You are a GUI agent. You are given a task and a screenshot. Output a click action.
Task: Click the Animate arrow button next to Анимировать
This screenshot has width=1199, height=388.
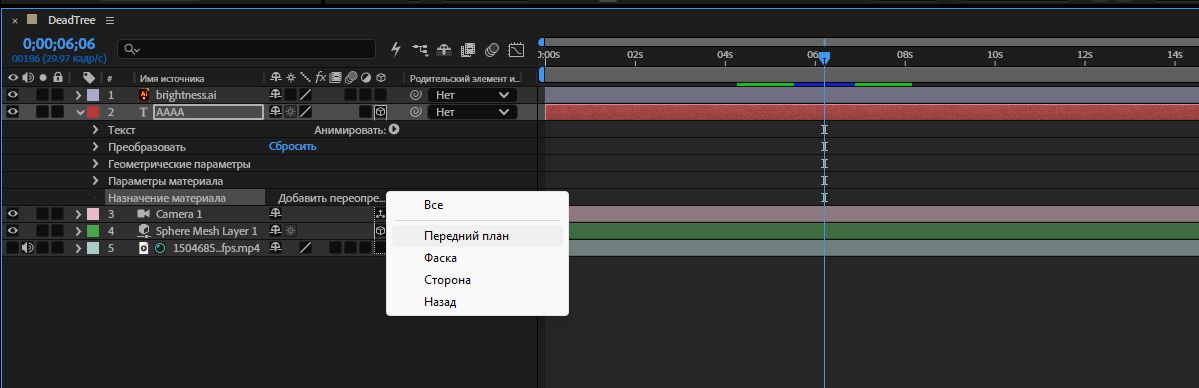pyautogui.click(x=394, y=129)
